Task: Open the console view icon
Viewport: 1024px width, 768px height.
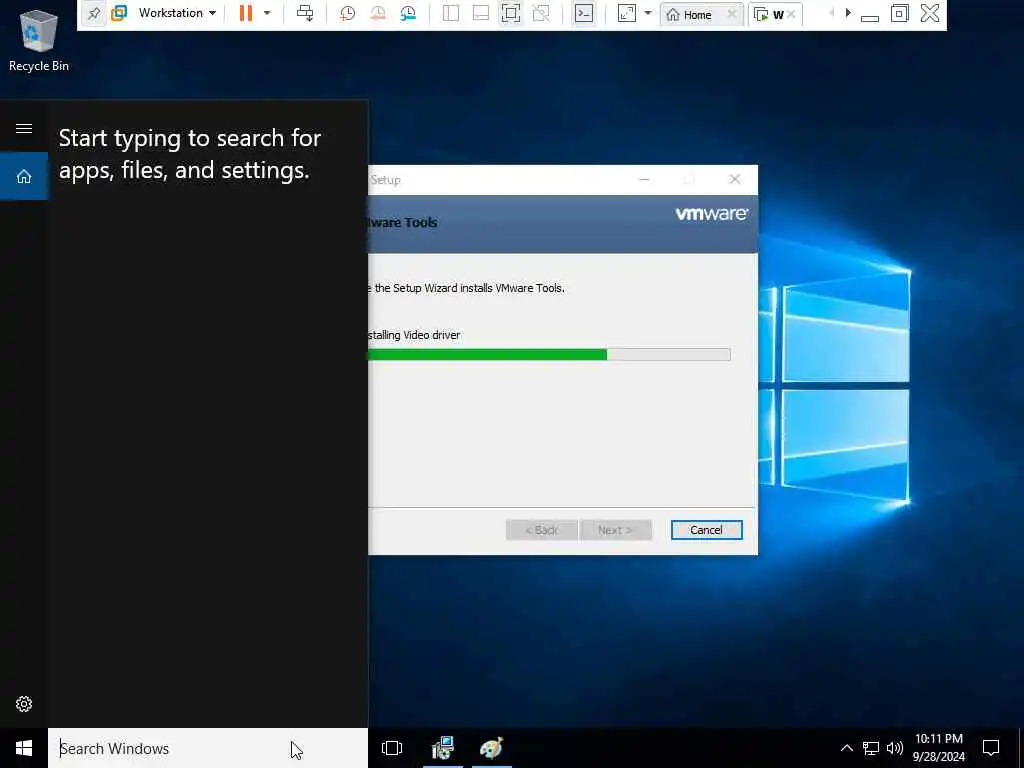Action: 584,13
